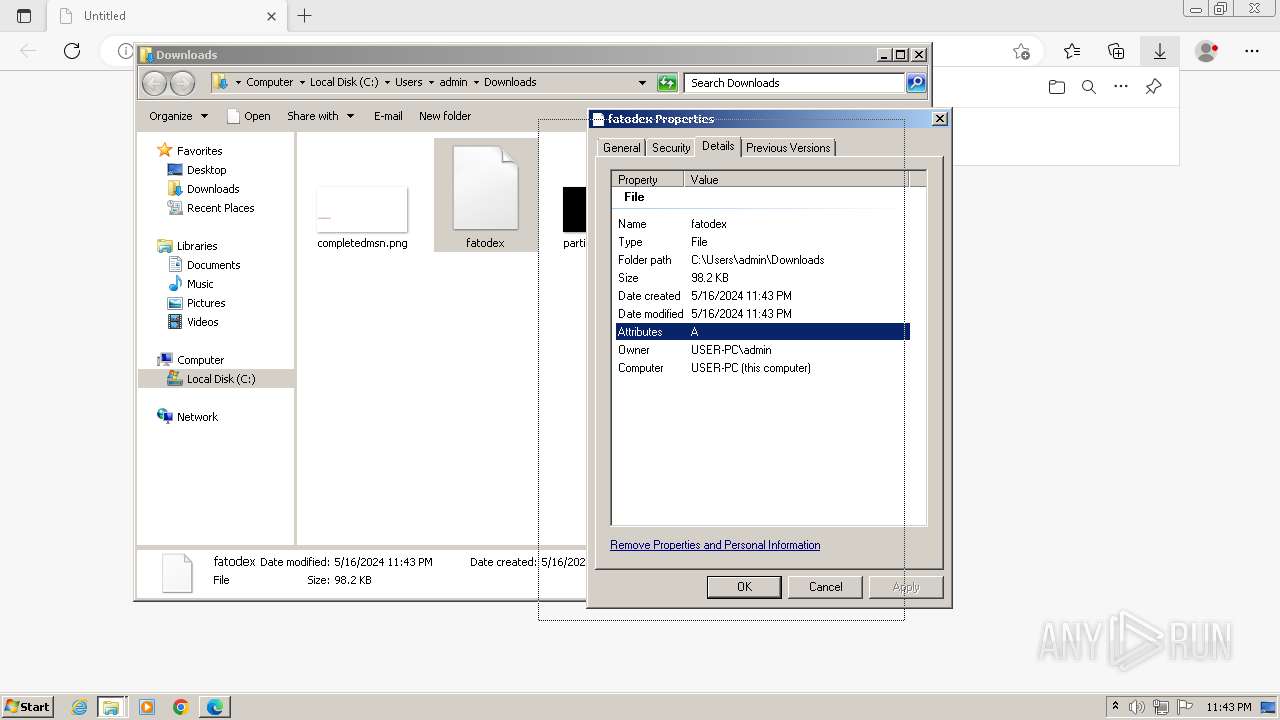Select the Size row showing 98.2 KB
This screenshot has height=720, width=1280.
(762, 278)
